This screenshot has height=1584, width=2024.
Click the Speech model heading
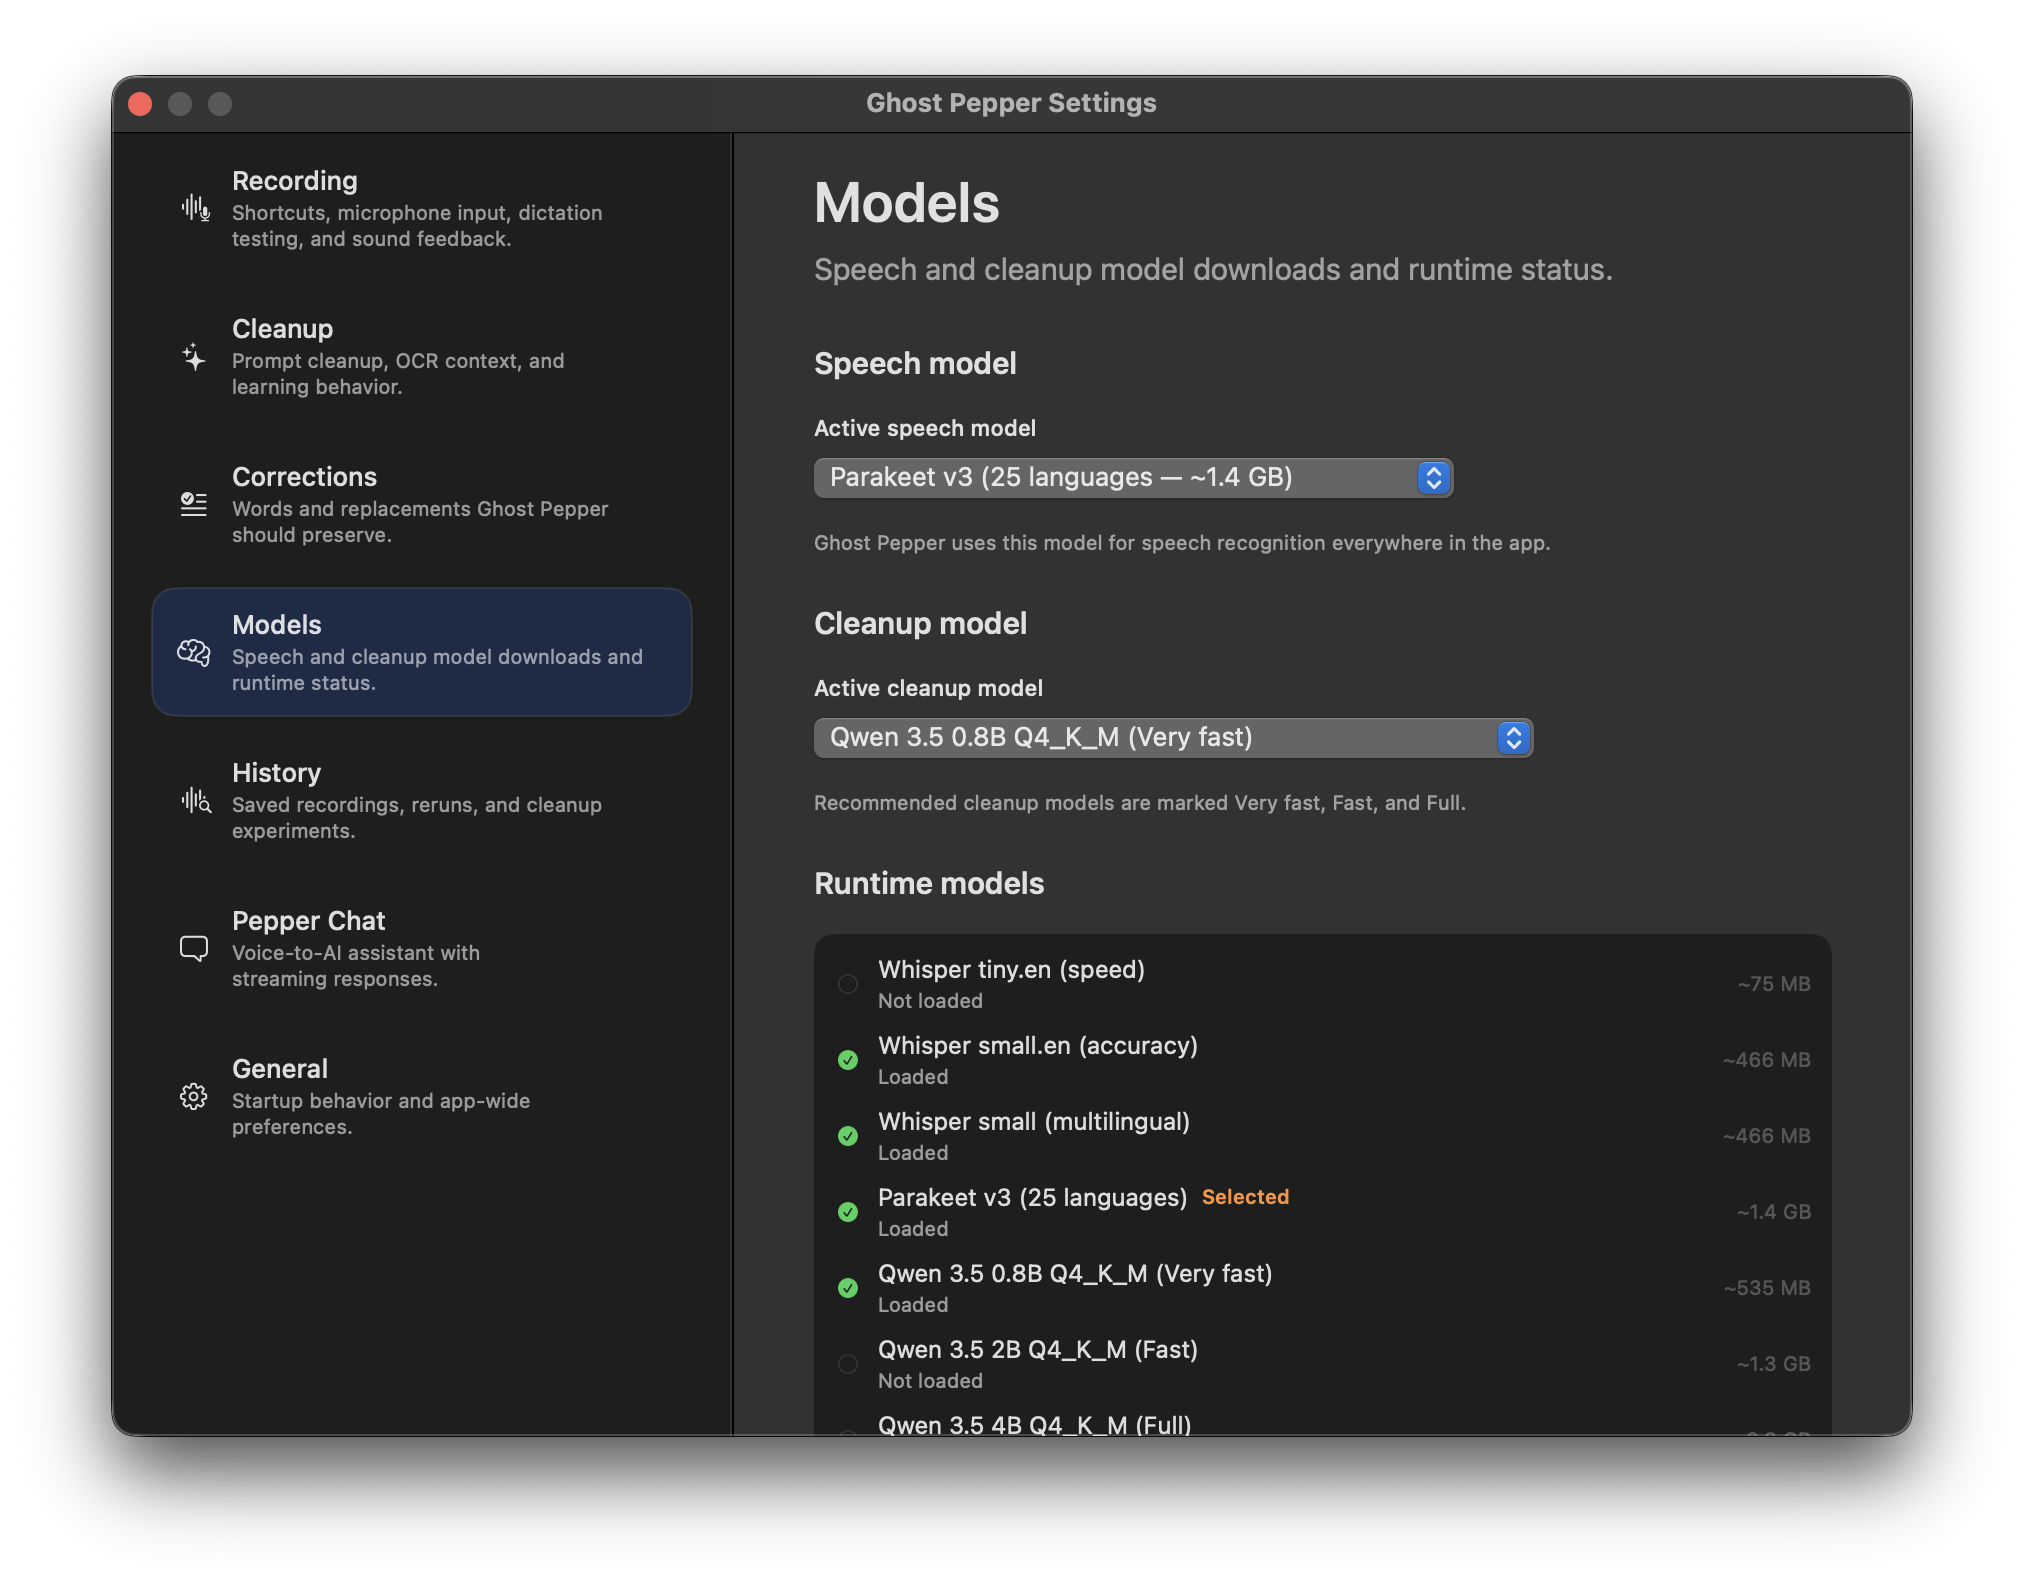click(915, 363)
